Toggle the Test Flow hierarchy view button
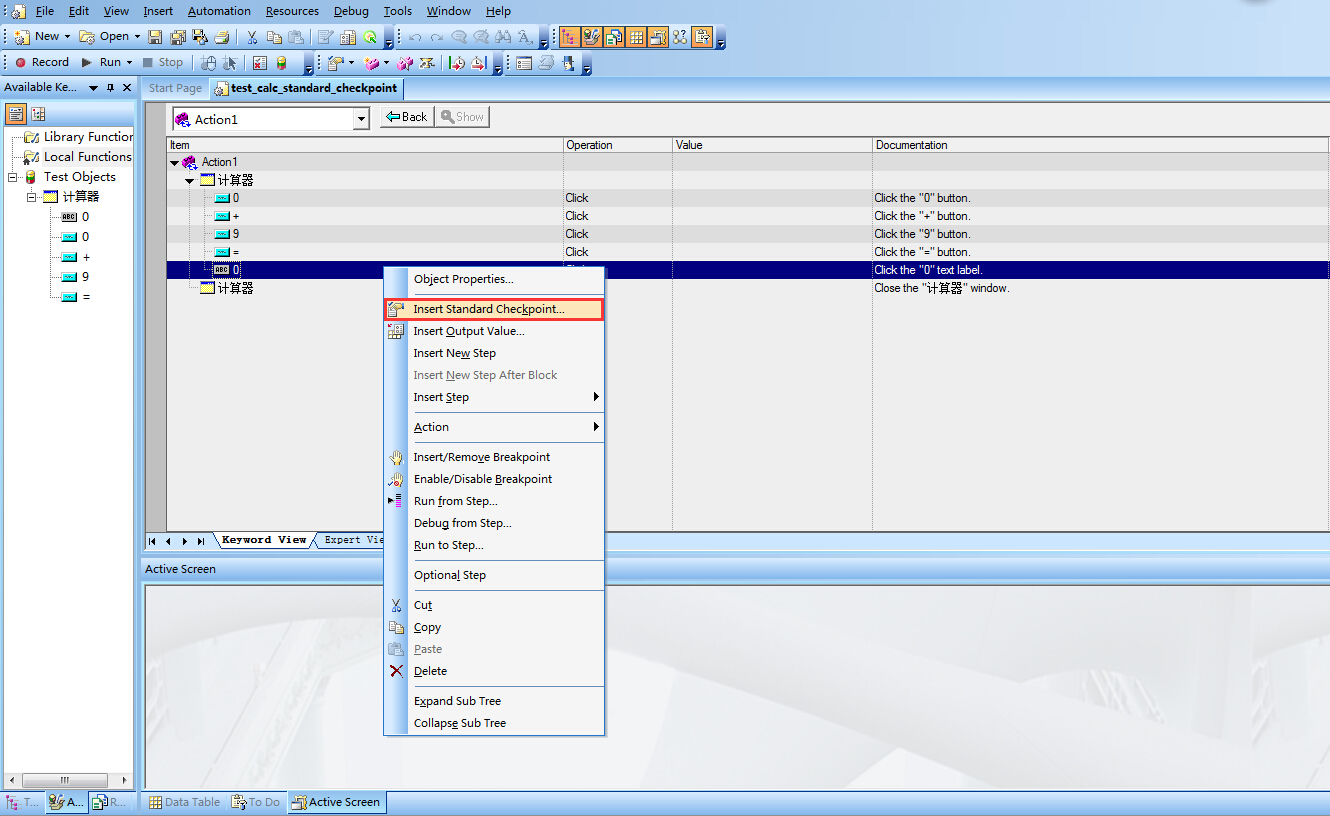Screen dimensions: 1330x816 [571, 36]
